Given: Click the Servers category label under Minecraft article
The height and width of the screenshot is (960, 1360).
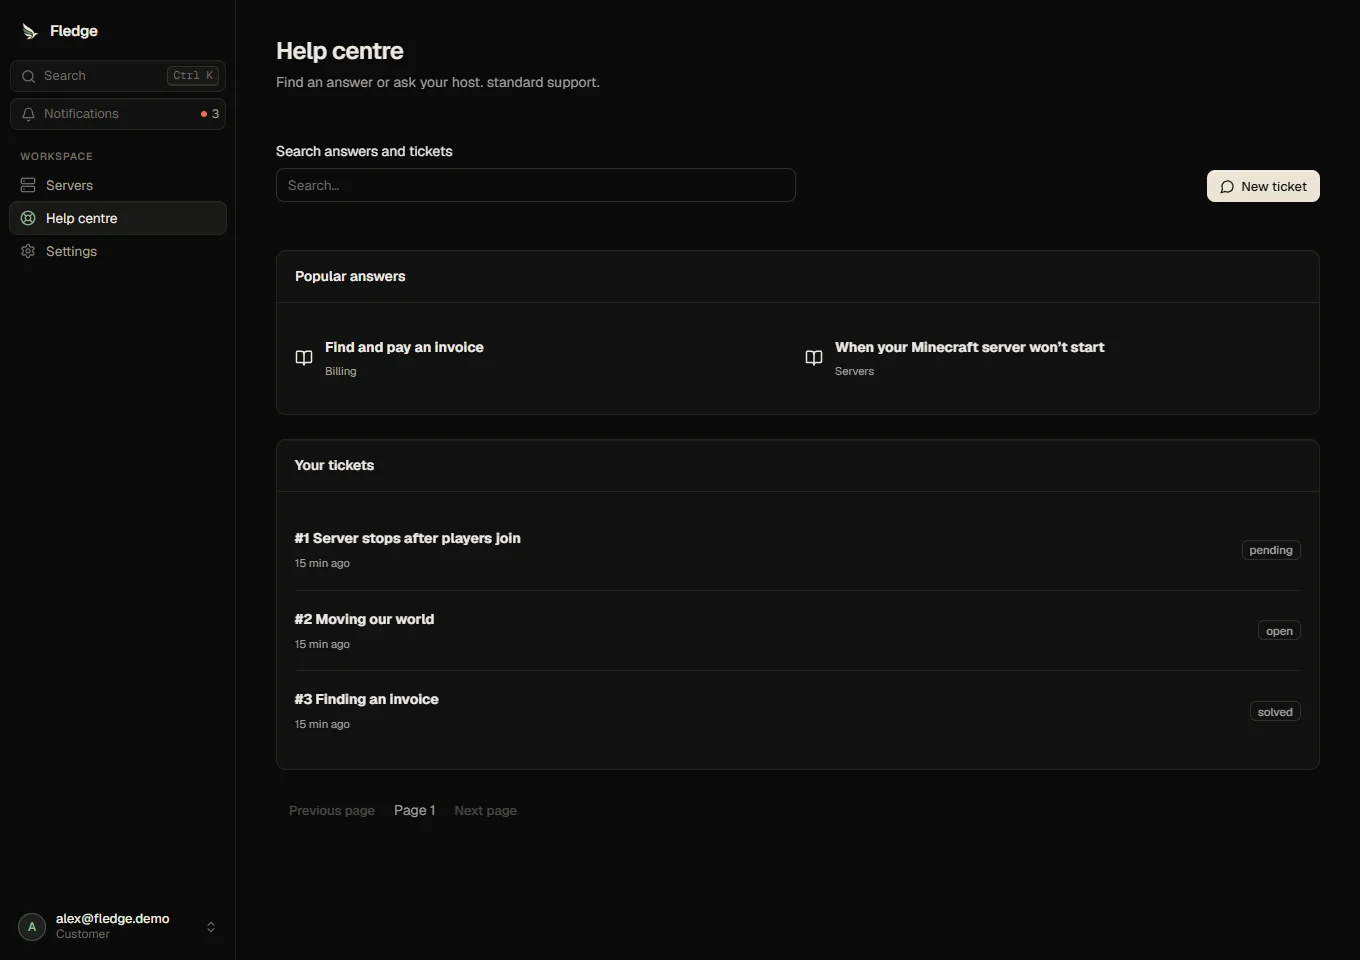Looking at the screenshot, I should point(854,371).
